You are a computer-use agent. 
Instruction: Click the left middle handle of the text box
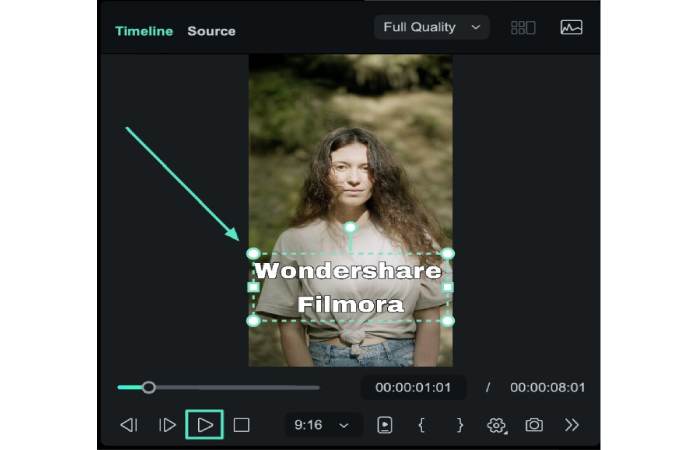[253, 288]
